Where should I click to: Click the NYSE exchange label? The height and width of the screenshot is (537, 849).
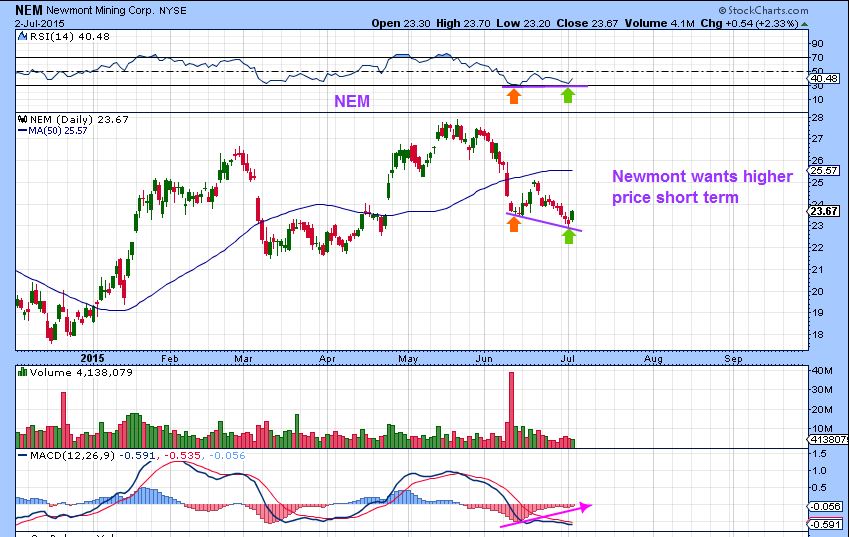tap(173, 10)
